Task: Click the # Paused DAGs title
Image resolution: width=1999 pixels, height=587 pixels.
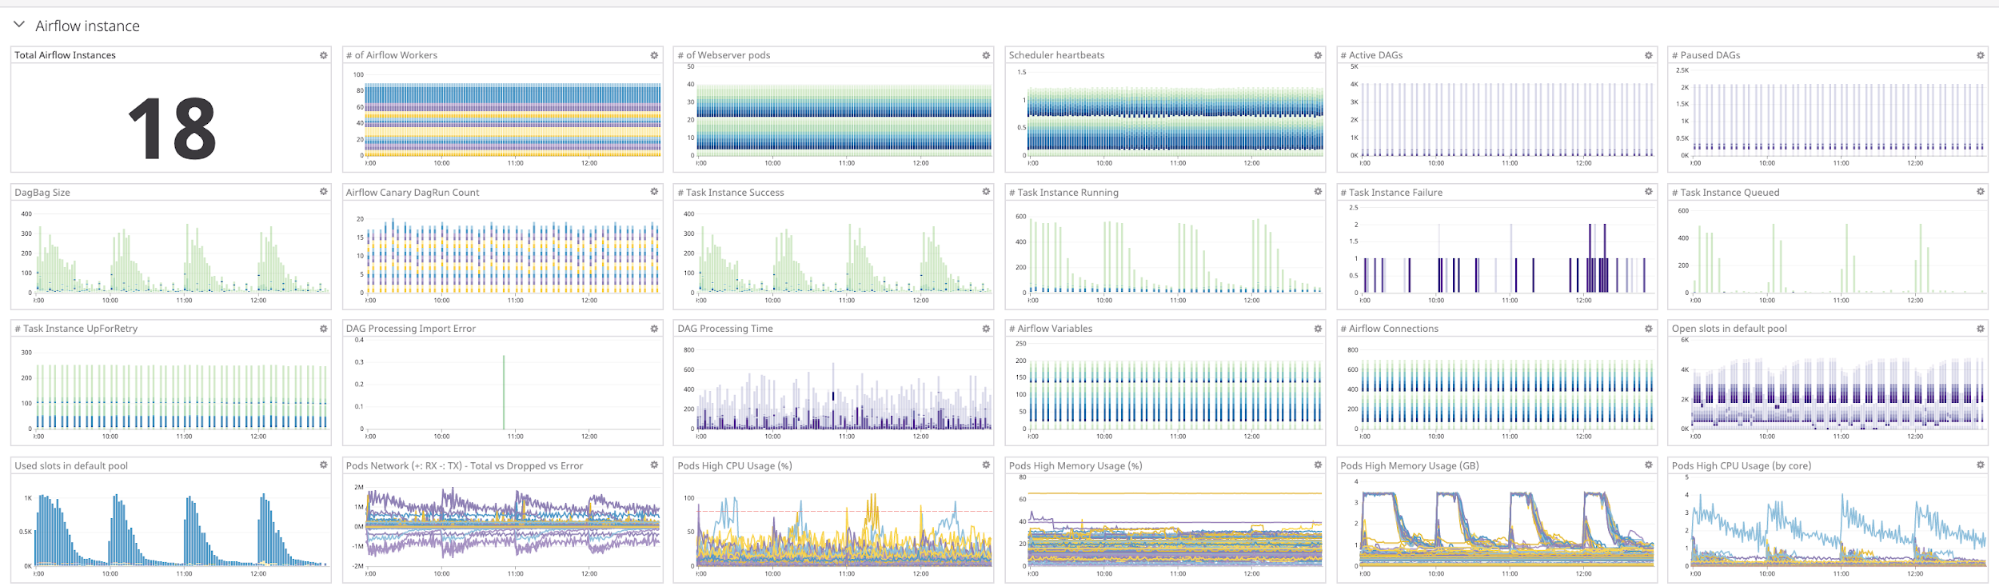Action: click(x=1706, y=55)
